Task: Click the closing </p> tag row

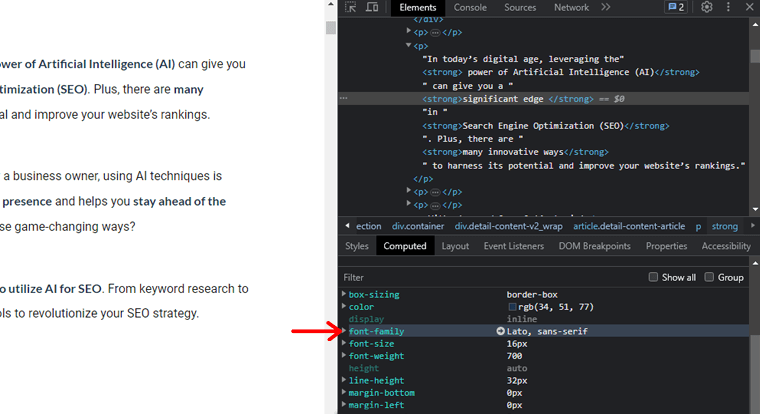Action: [x=423, y=179]
